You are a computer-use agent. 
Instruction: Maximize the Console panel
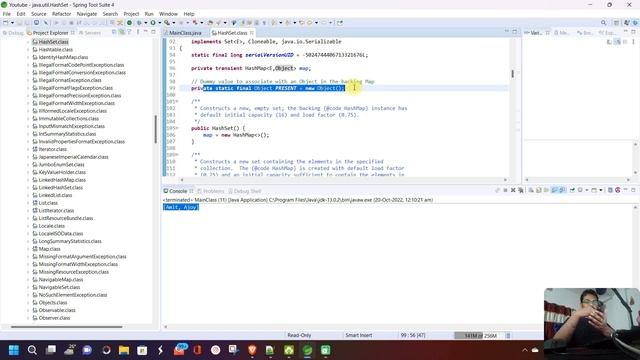[x=633, y=190]
